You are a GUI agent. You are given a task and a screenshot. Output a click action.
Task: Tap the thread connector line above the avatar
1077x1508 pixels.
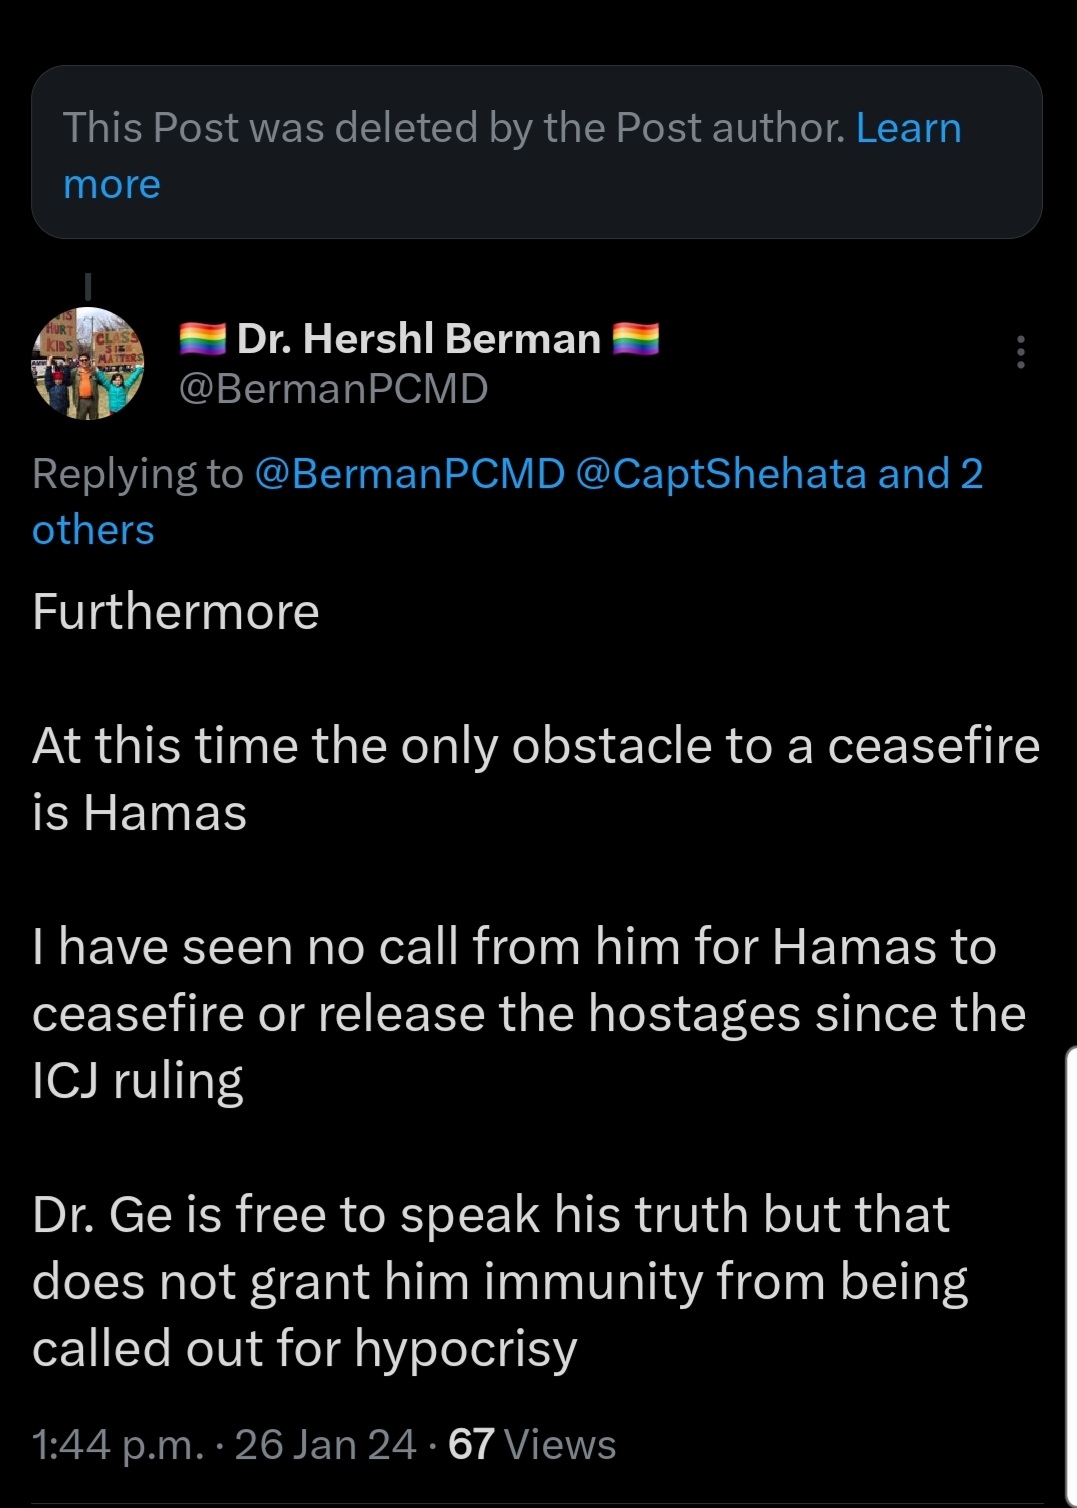point(88,288)
